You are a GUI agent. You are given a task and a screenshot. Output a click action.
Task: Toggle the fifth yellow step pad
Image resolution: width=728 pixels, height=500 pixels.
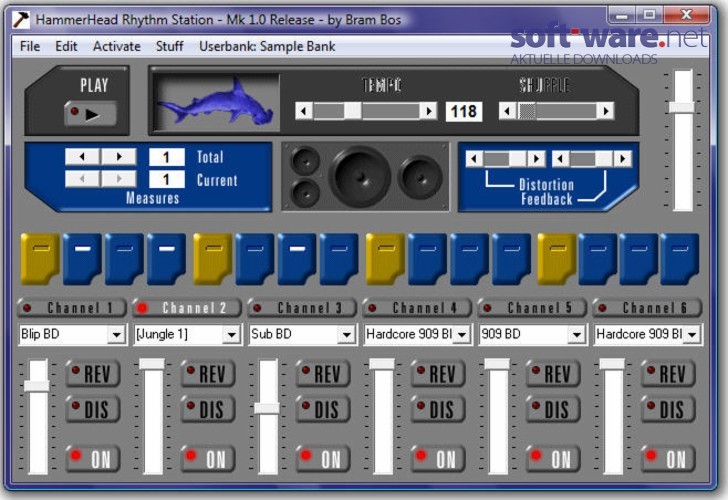[213, 259]
